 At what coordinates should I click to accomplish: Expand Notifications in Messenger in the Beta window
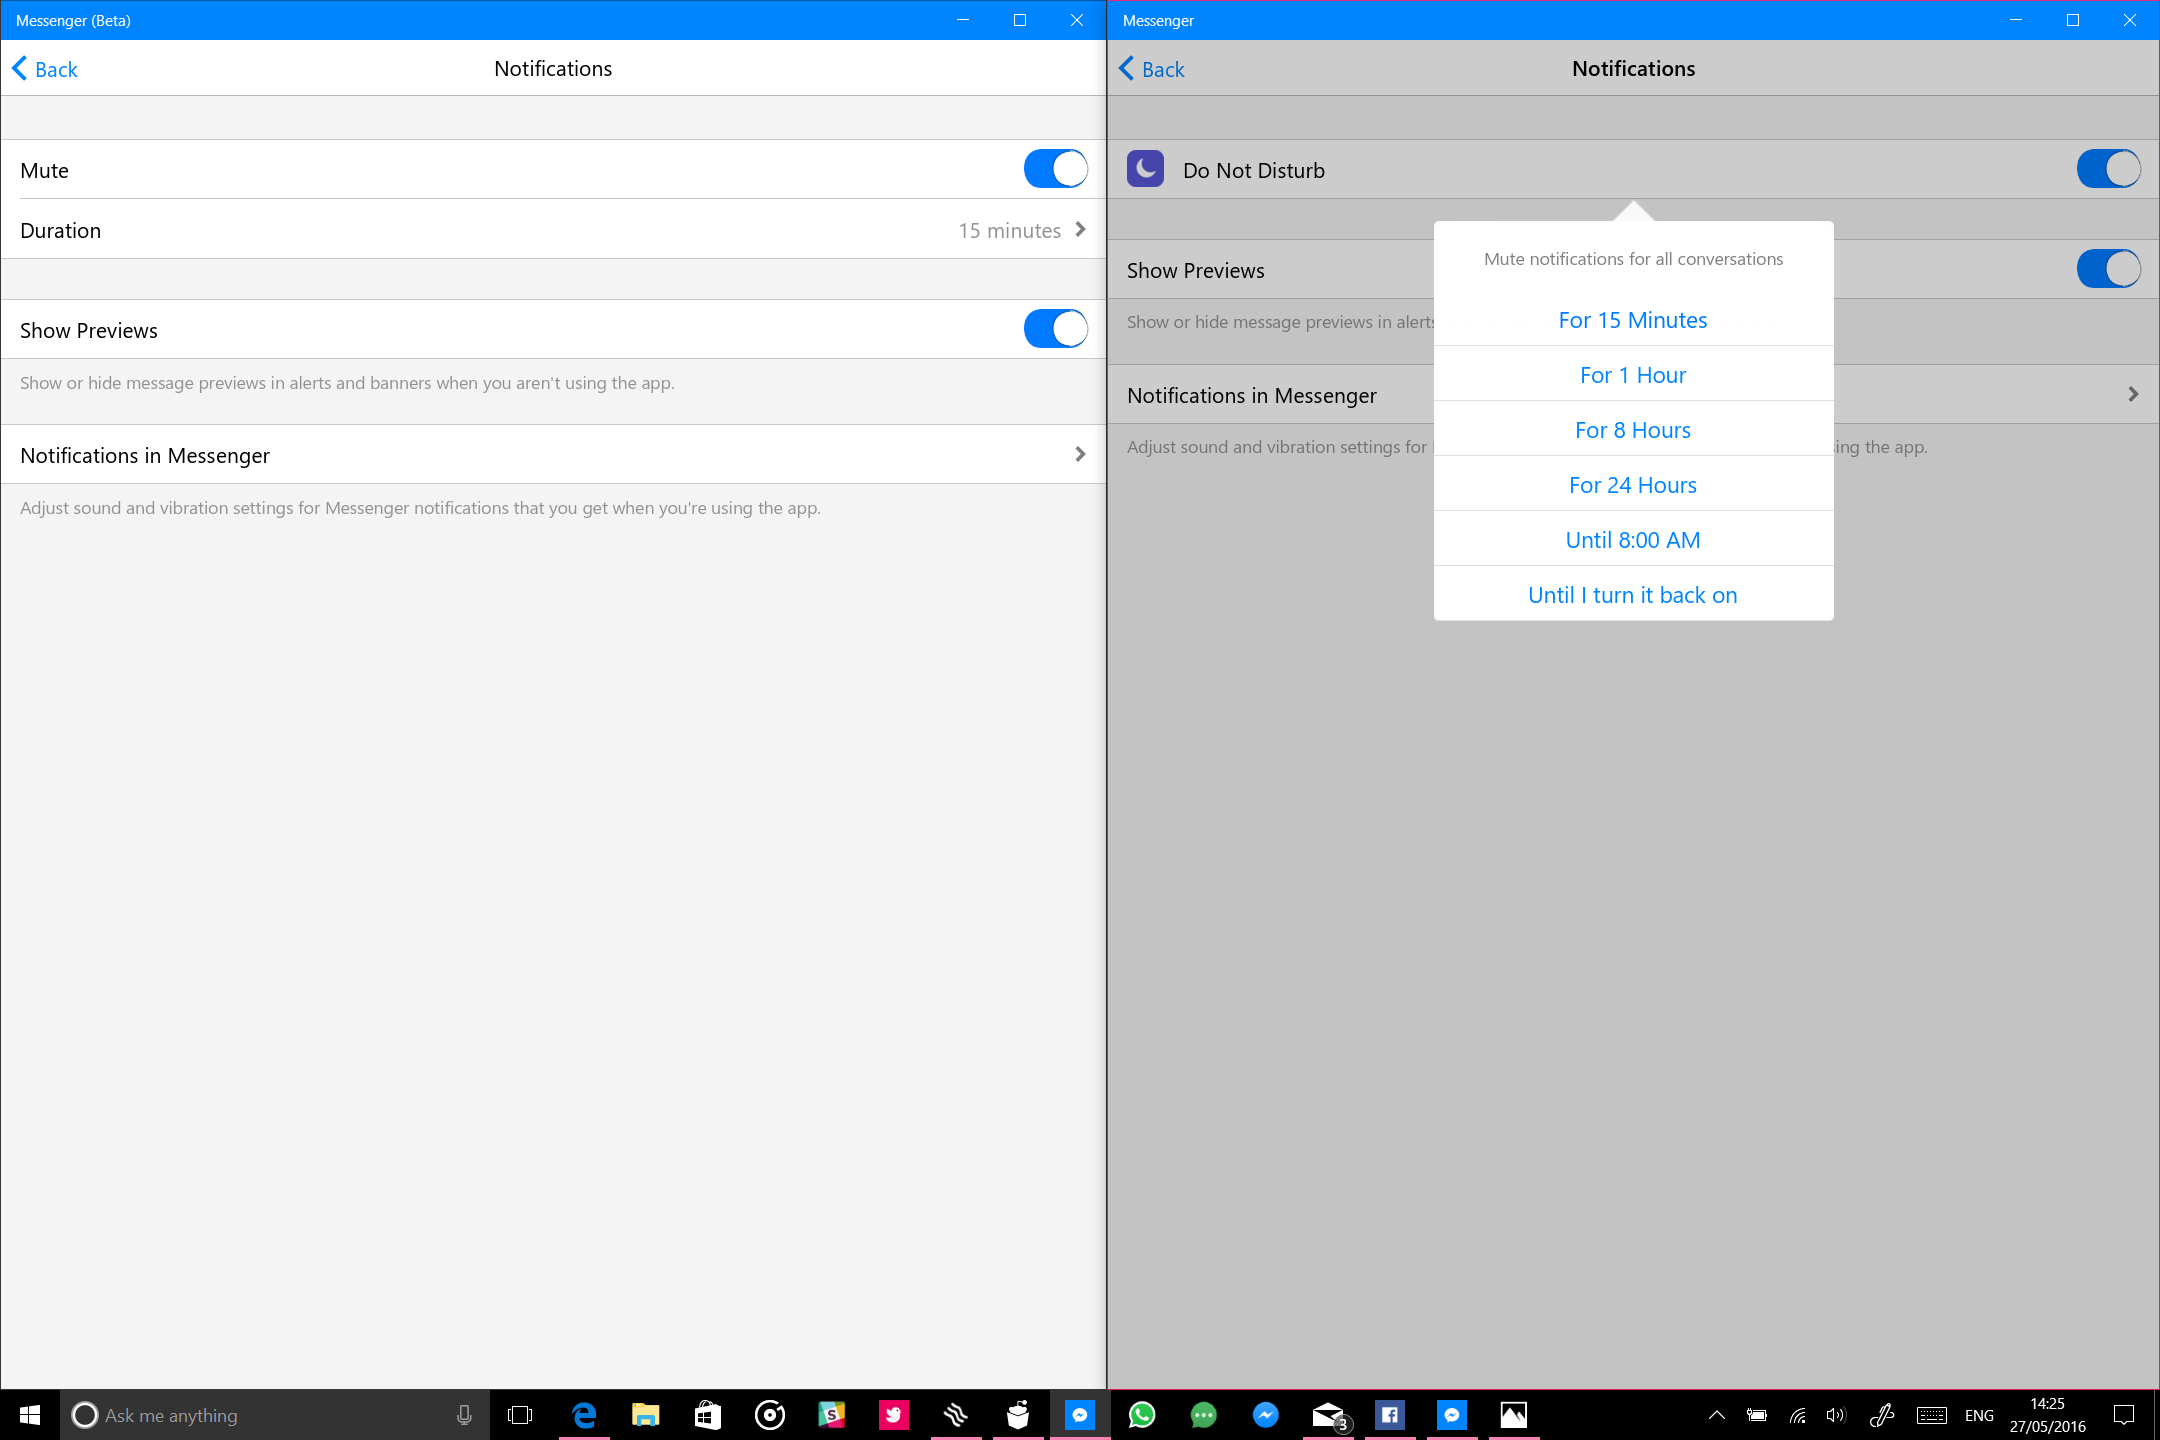click(553, 455)
